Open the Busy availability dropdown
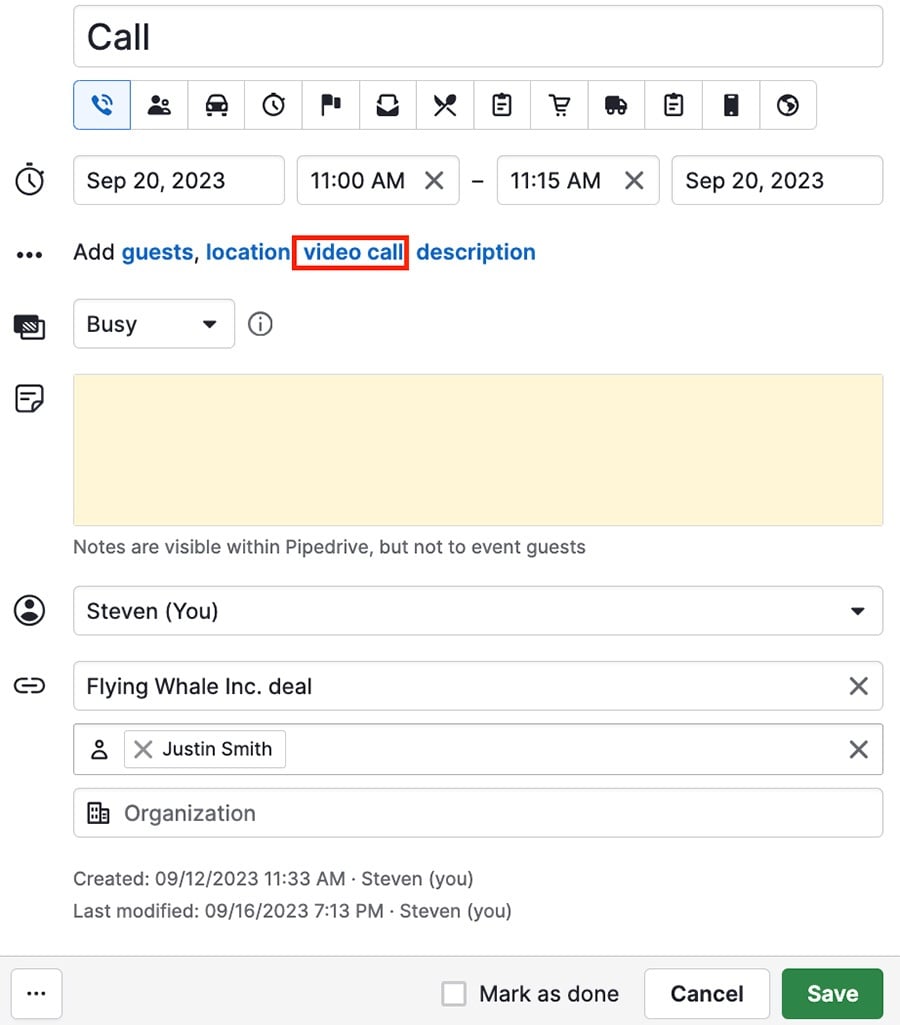 [x=153, y=323]
